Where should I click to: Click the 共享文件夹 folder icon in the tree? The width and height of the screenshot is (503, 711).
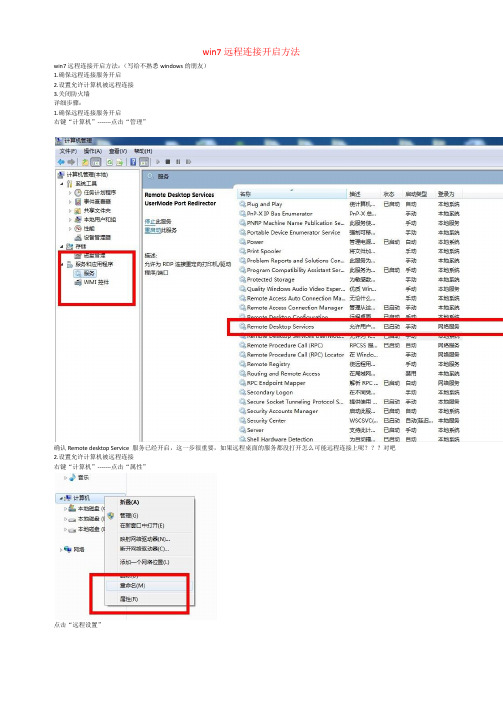(x=78, y=210)
